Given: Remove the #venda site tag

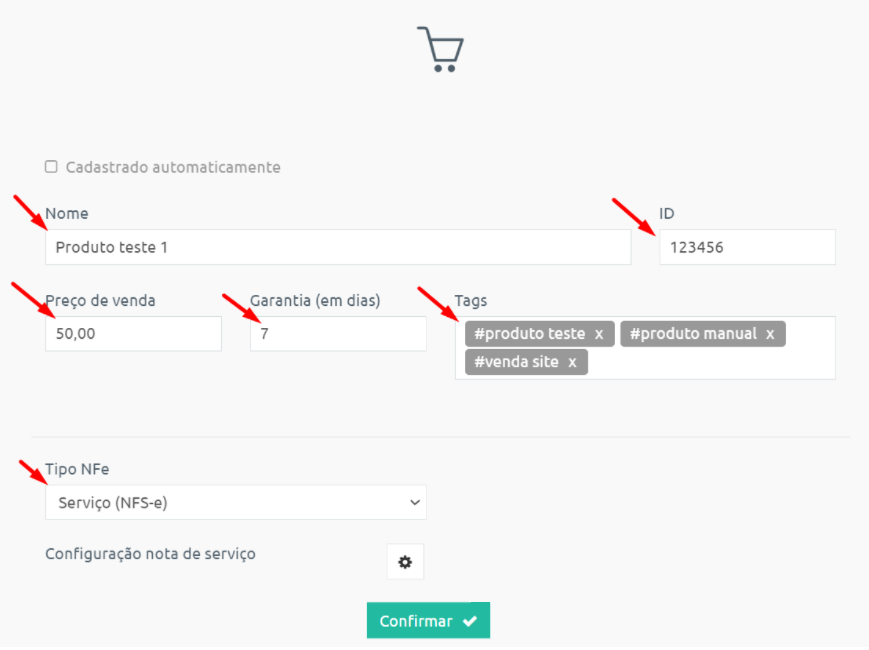Looking at the screenshot, I should coord(572,362).
